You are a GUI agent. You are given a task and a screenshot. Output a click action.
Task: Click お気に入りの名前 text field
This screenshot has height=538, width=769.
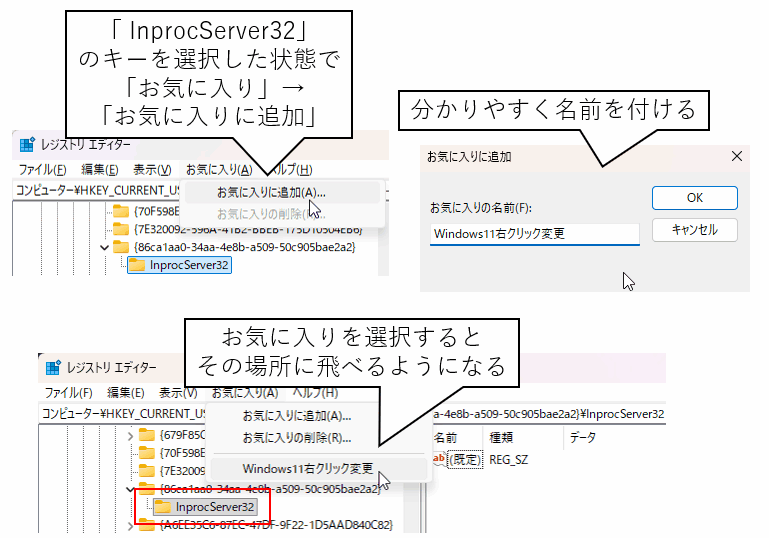click(535, 234)
